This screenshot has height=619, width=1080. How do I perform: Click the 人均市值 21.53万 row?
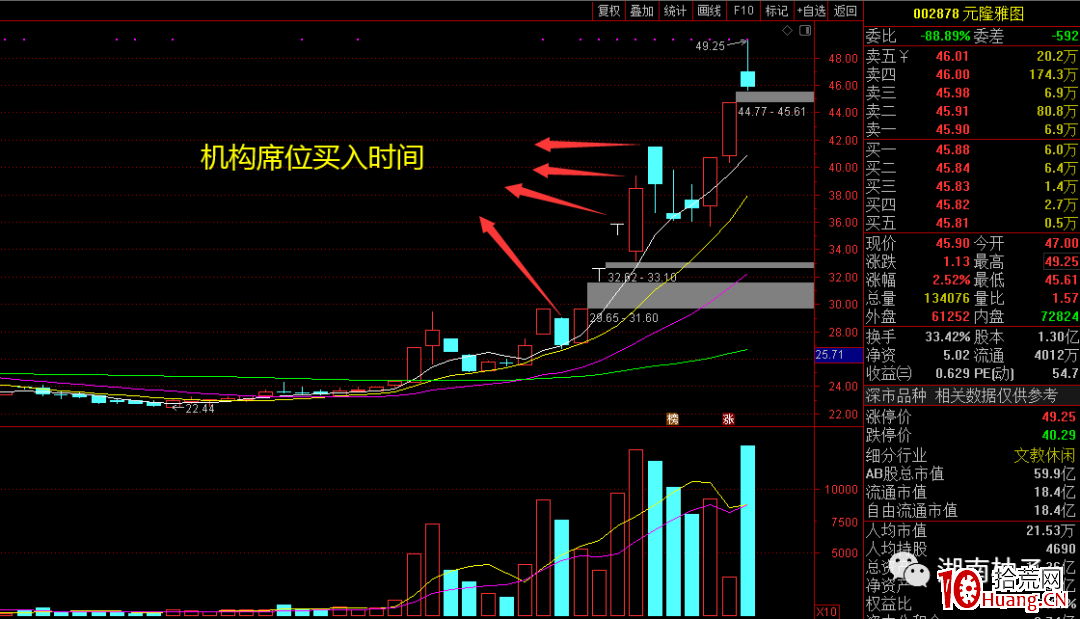[970, 530]
